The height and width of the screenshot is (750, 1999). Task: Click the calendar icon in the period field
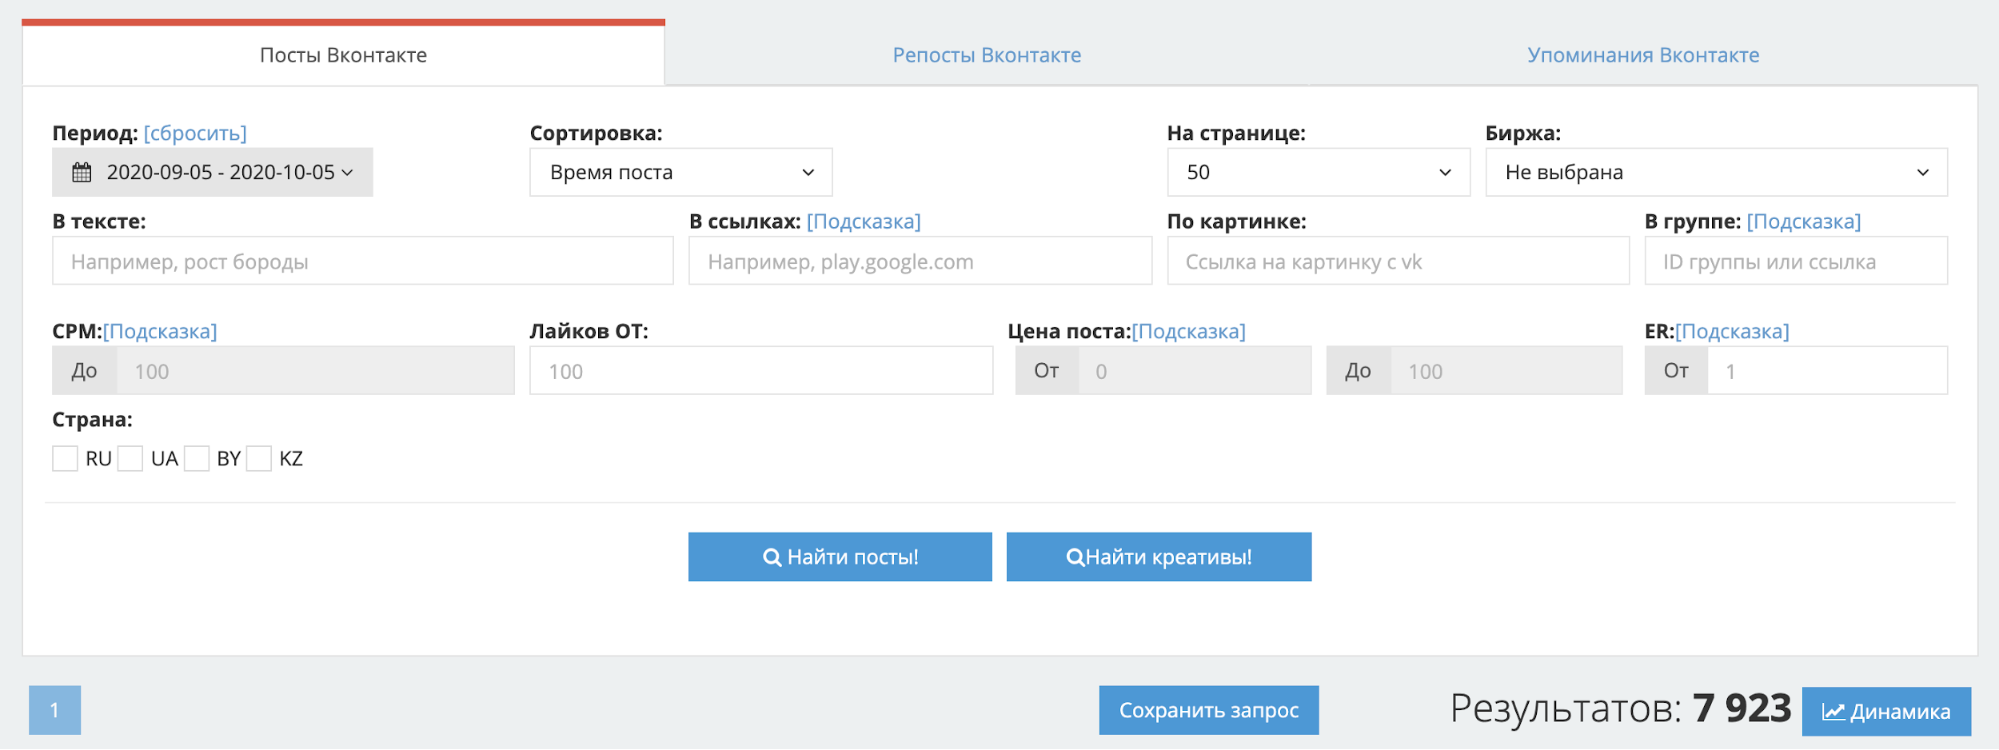(x=82, y=172)
